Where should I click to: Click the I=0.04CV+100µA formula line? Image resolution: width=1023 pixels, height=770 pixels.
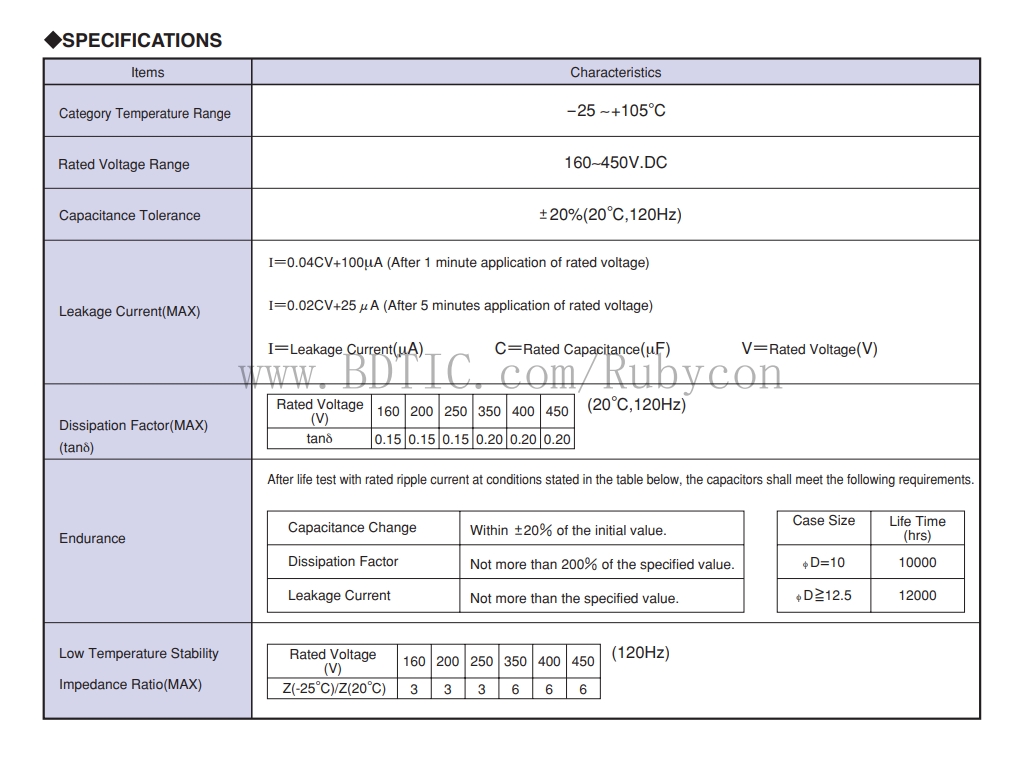coord(459,262)
